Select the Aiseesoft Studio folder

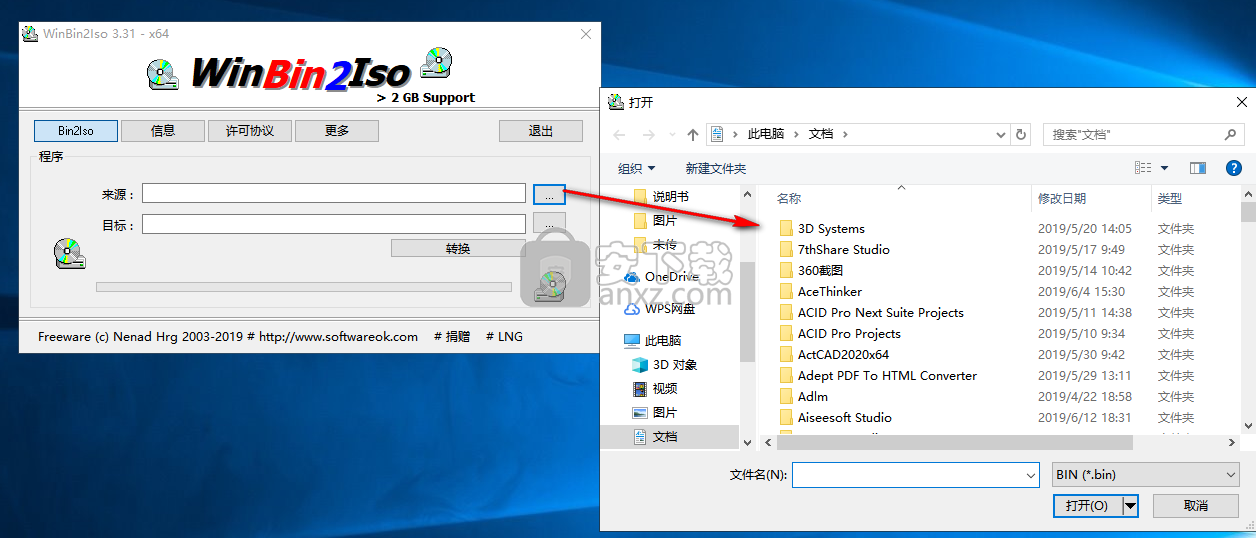[x=845, y=417]
